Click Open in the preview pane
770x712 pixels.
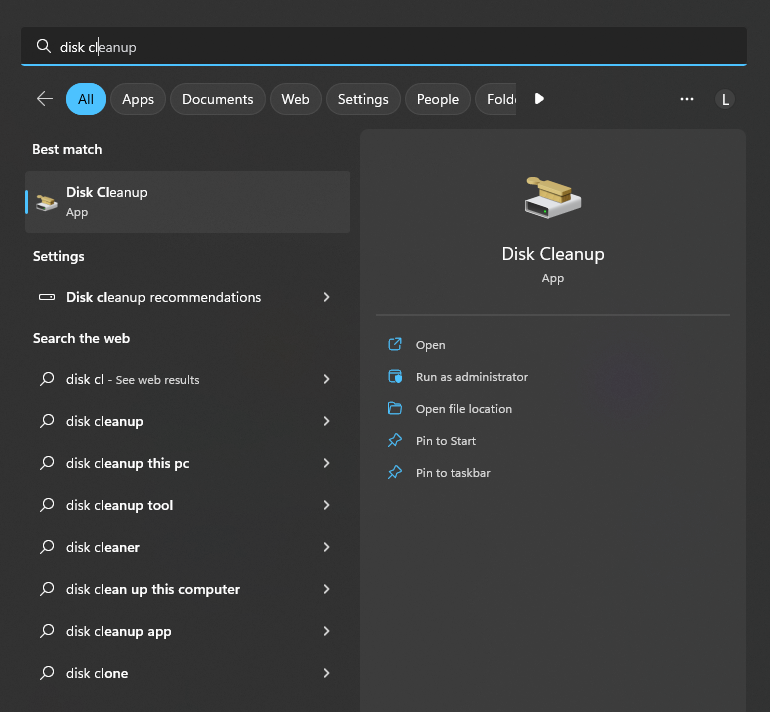coord(431,345)
